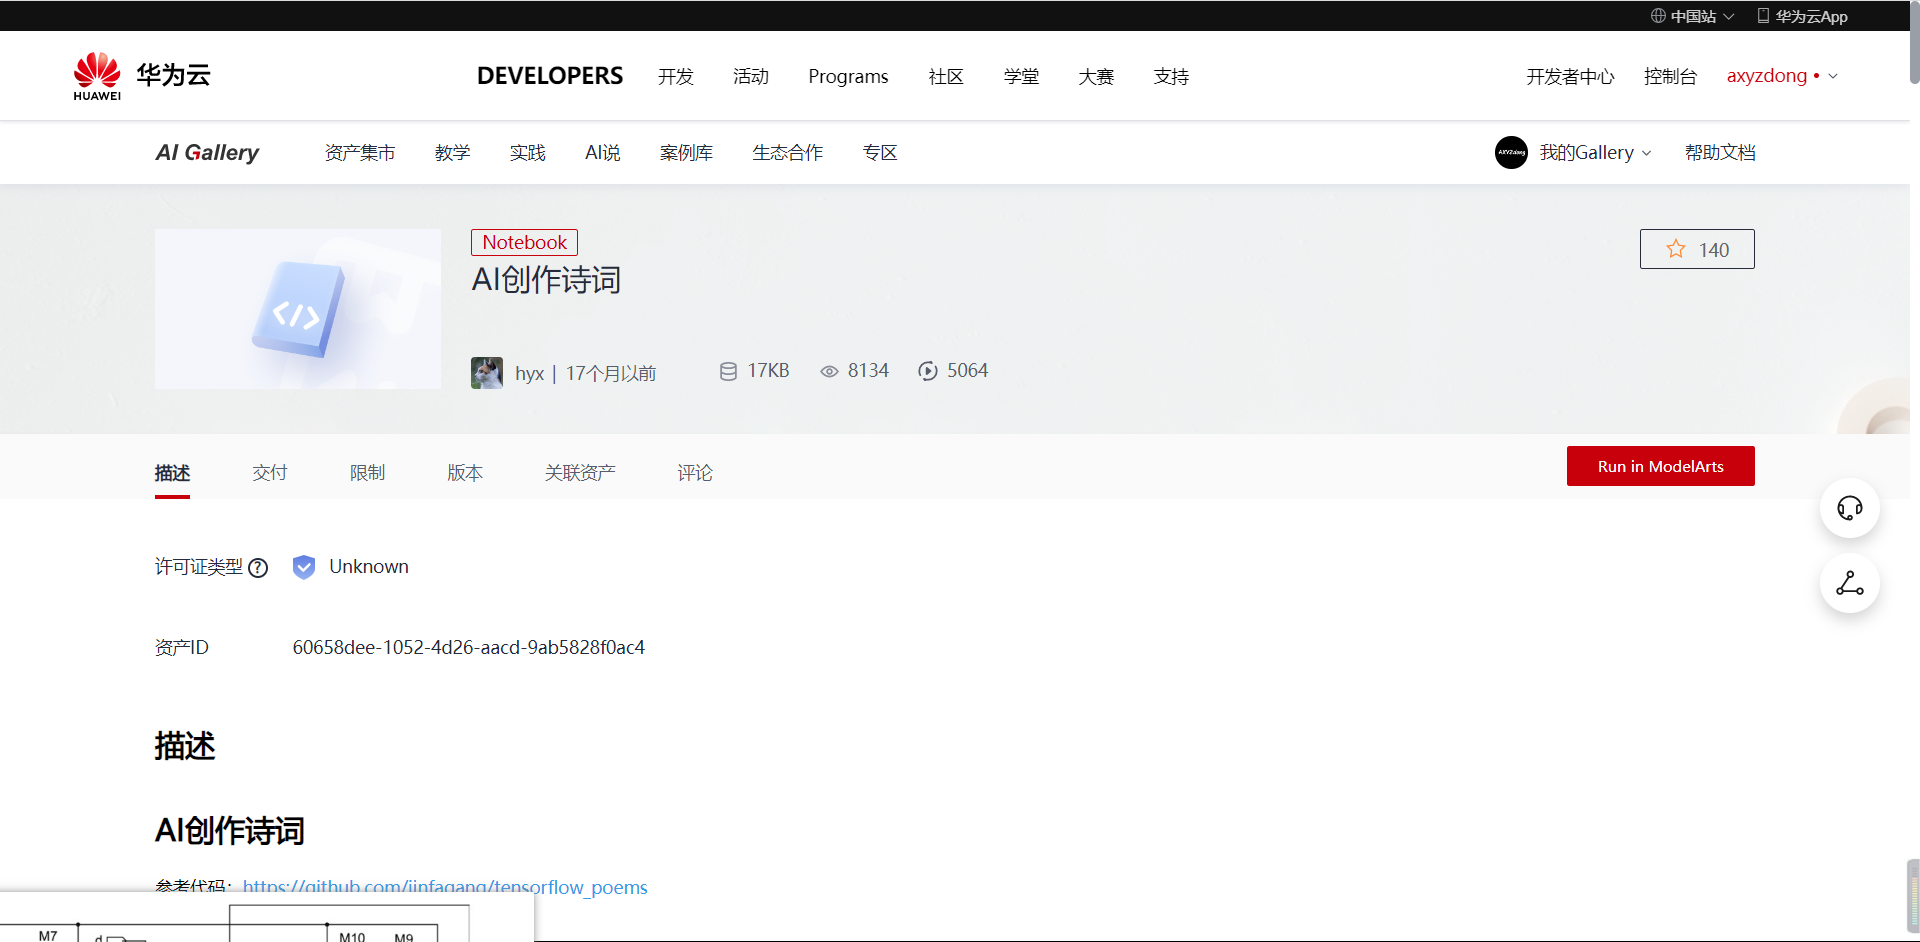The image size is (1920, 942).
Task: Open 资产集市 in AI Gallery nav
Action: 360,152
